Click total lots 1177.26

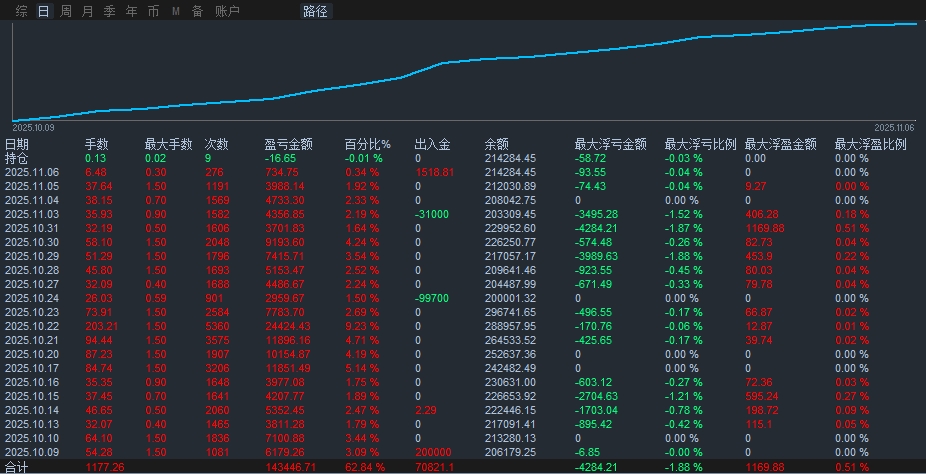(105, 468)
